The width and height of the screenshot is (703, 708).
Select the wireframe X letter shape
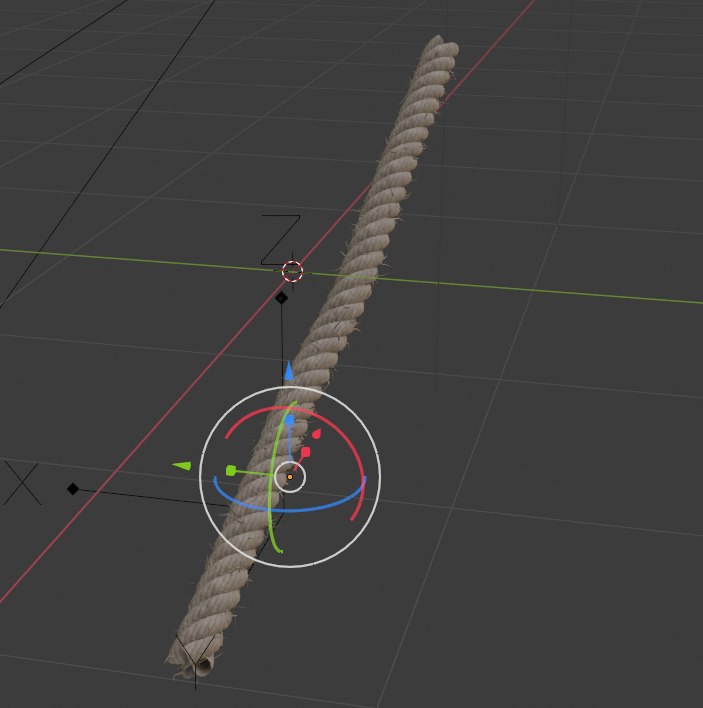click(22, 483)
